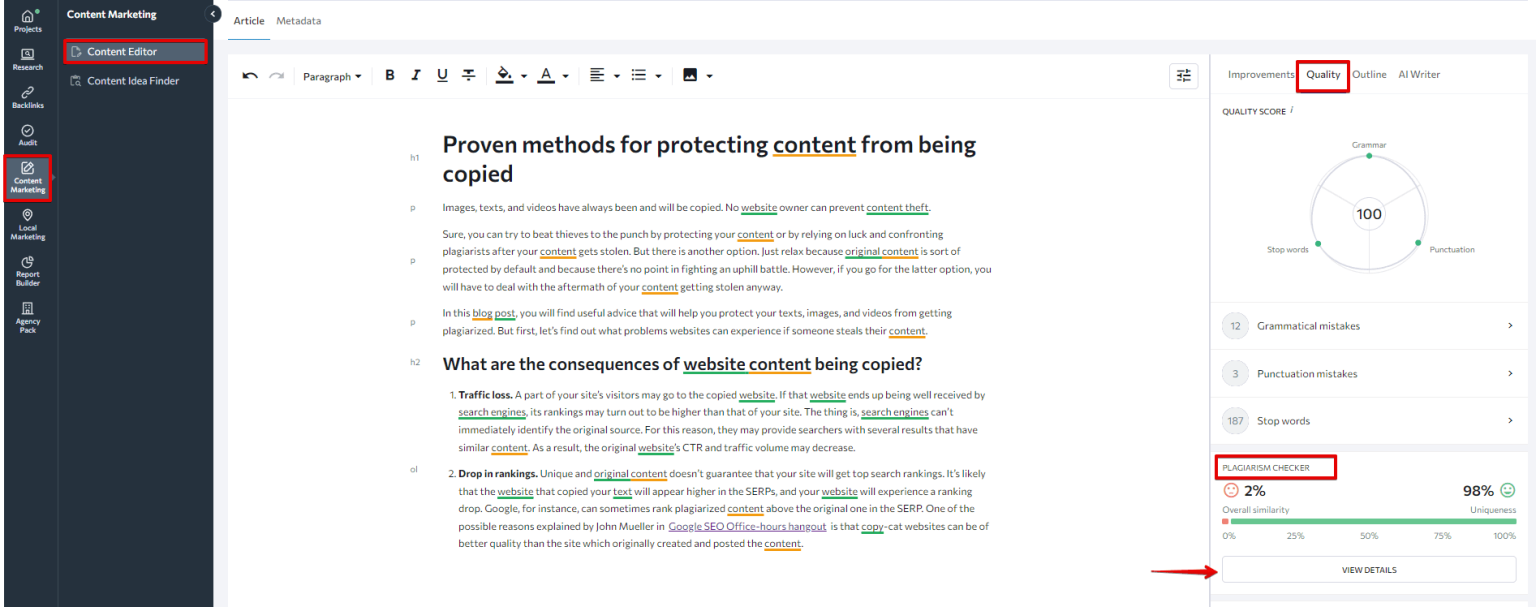Open the Paragraph style dropdown
The image size is (1536, 607).
pyautogui.click(x=331, y=75)
